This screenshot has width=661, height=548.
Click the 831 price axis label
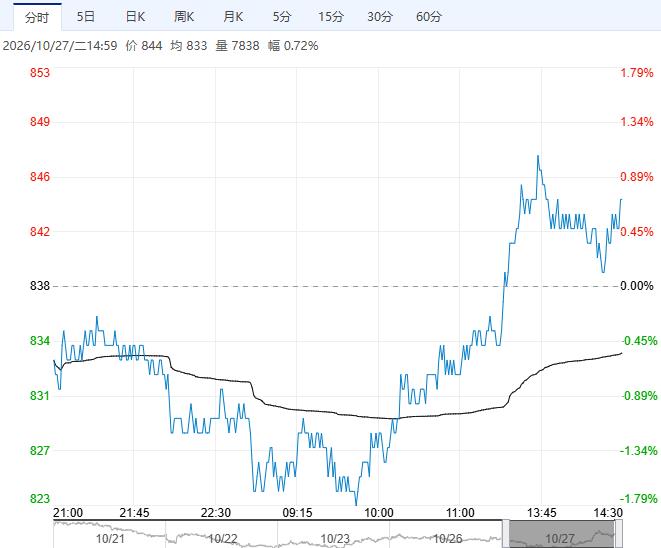tap(40, 395)
